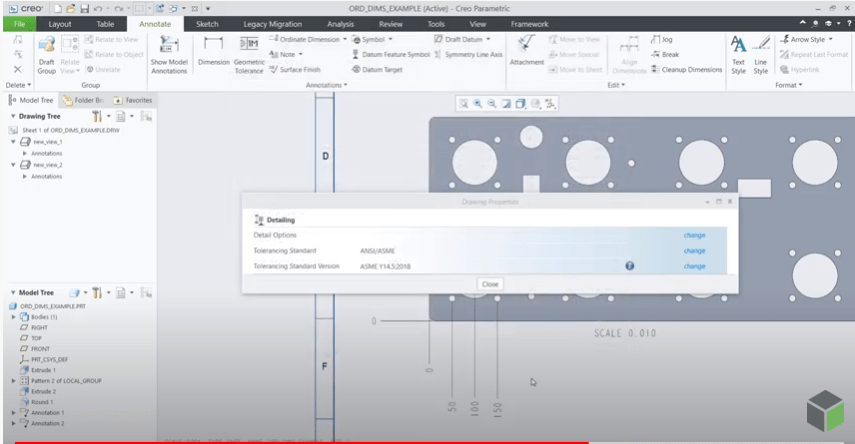Open the File menu
The height and width of the screenshot is (444, 855).
pyautogui.click(x=18, y=23)
